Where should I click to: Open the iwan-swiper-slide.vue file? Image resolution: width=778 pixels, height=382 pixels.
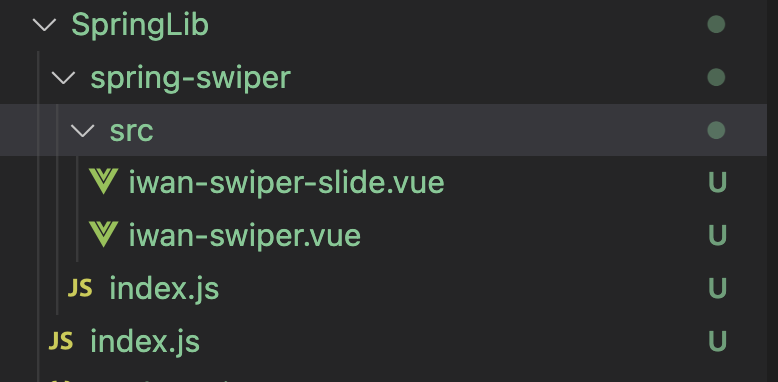[x=286, y=182]
